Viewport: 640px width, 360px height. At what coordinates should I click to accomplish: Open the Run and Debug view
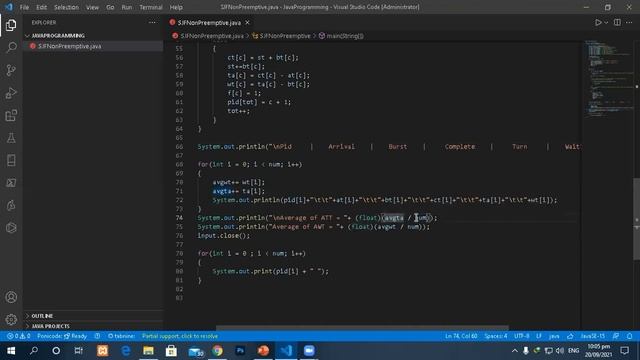tap(11, 93)
